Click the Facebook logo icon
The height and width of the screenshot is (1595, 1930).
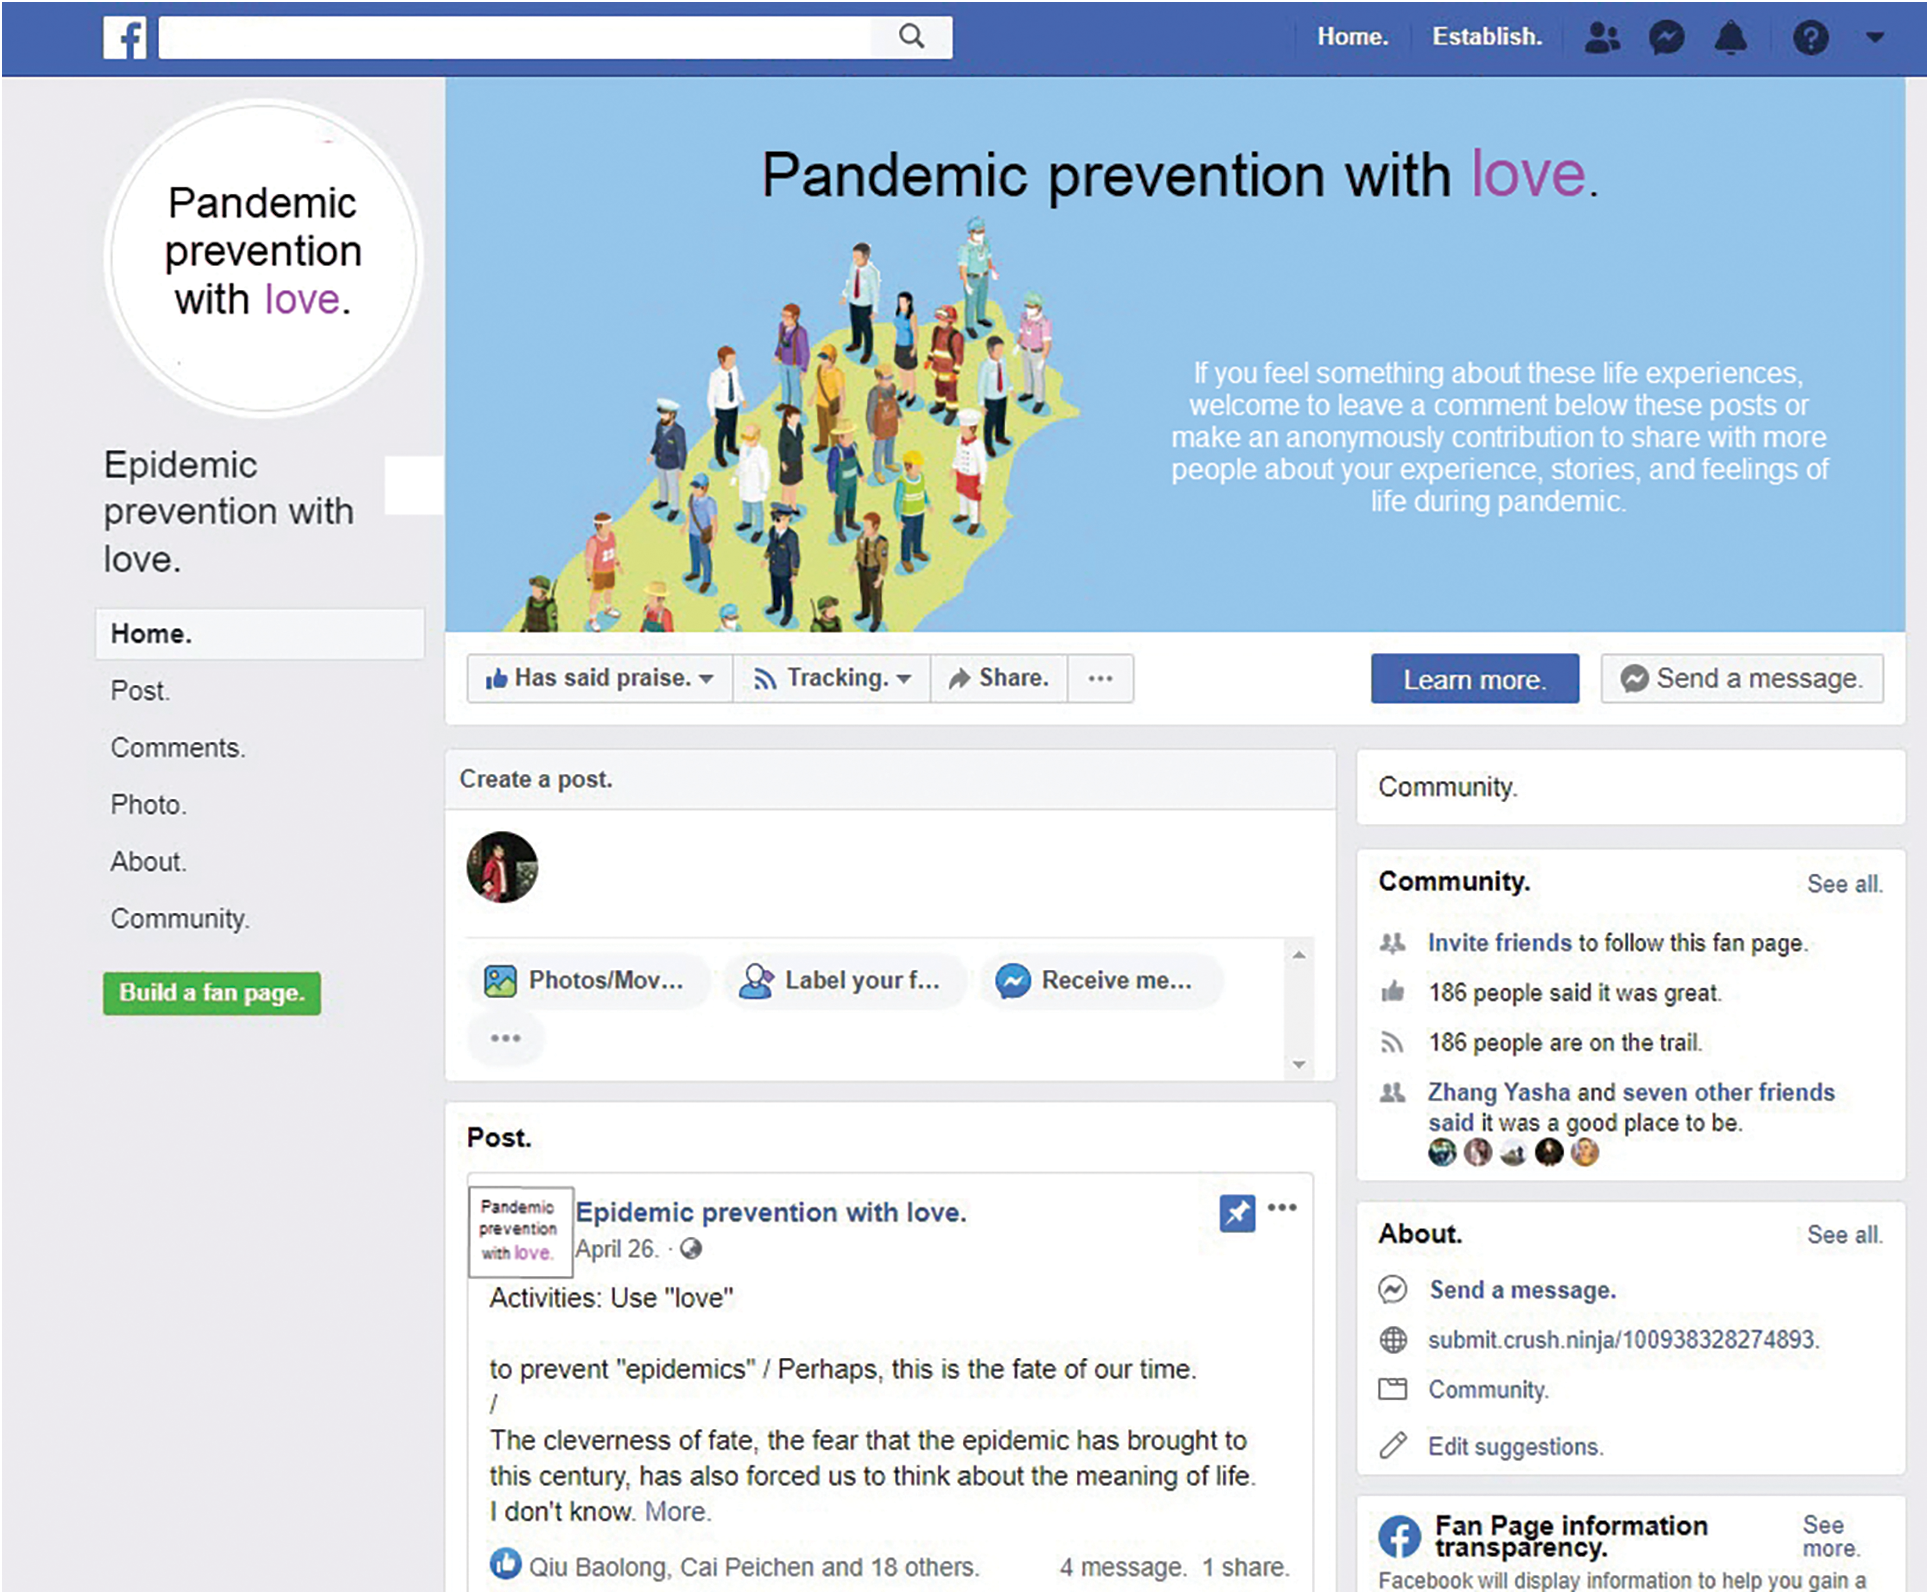point(125,38)
